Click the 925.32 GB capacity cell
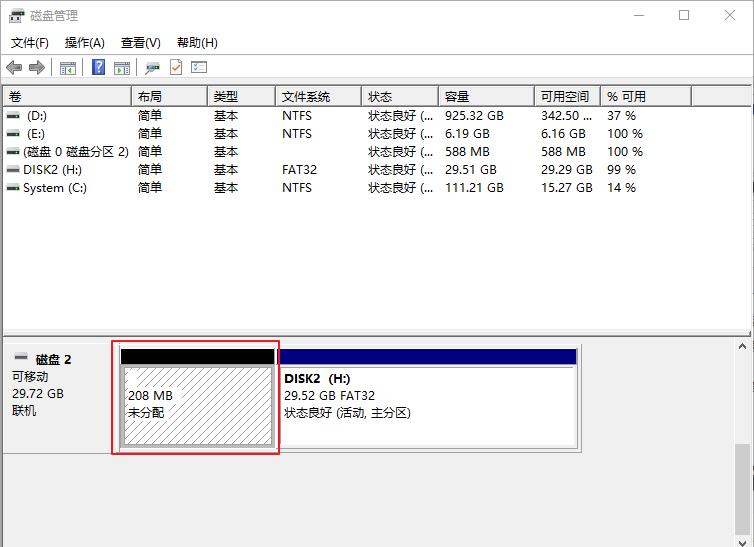This screenshot has height=547, width=754. [474, 116]
